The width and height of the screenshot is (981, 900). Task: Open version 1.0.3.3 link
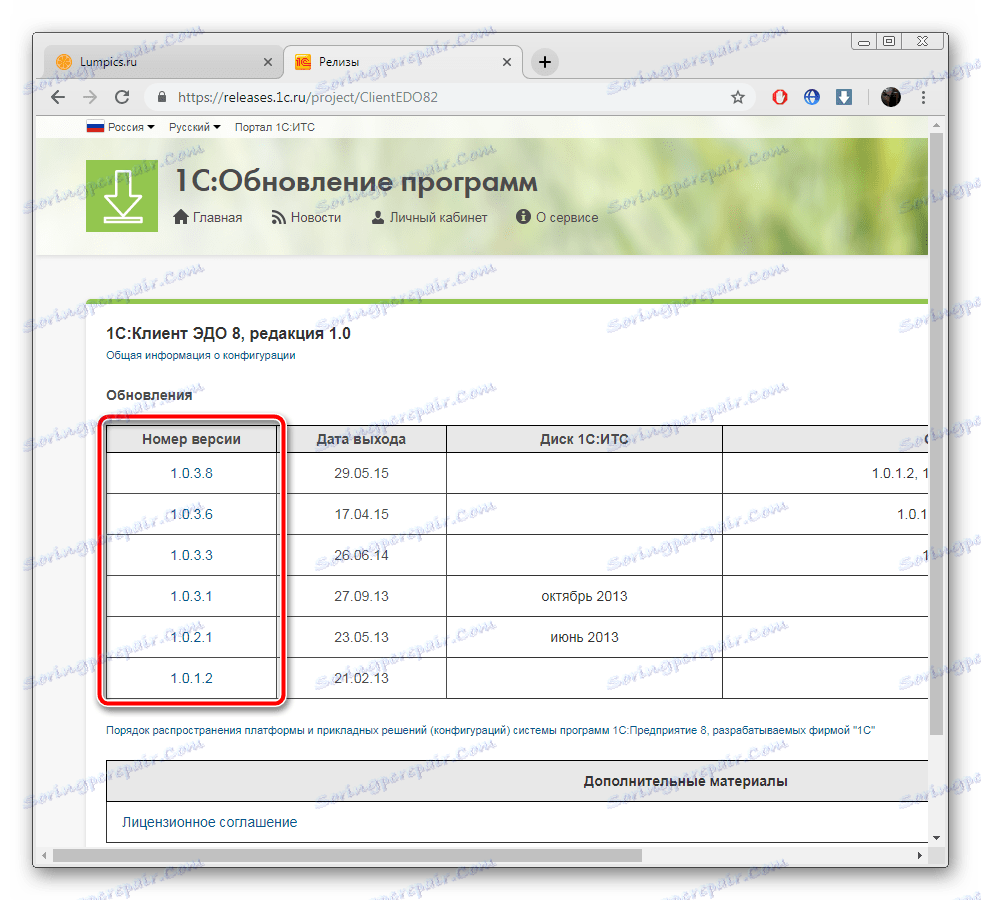coord(191,555)
